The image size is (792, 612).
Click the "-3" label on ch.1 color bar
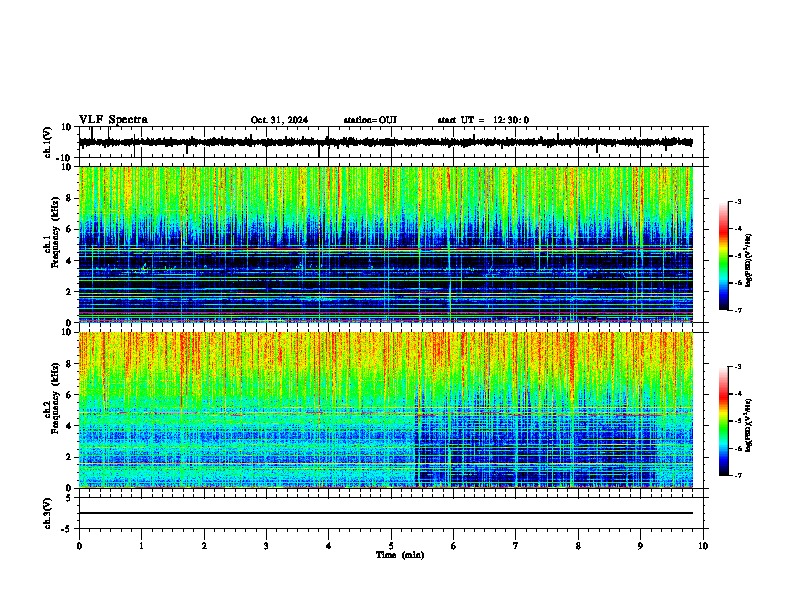coord(738,201)
